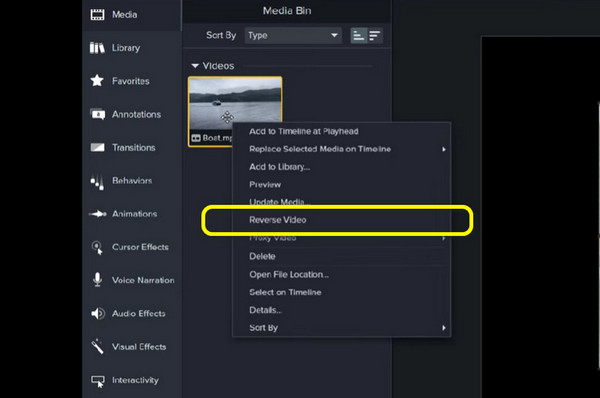
Task: Open the Interactivity icon
Action: click(x=98, y=381)
